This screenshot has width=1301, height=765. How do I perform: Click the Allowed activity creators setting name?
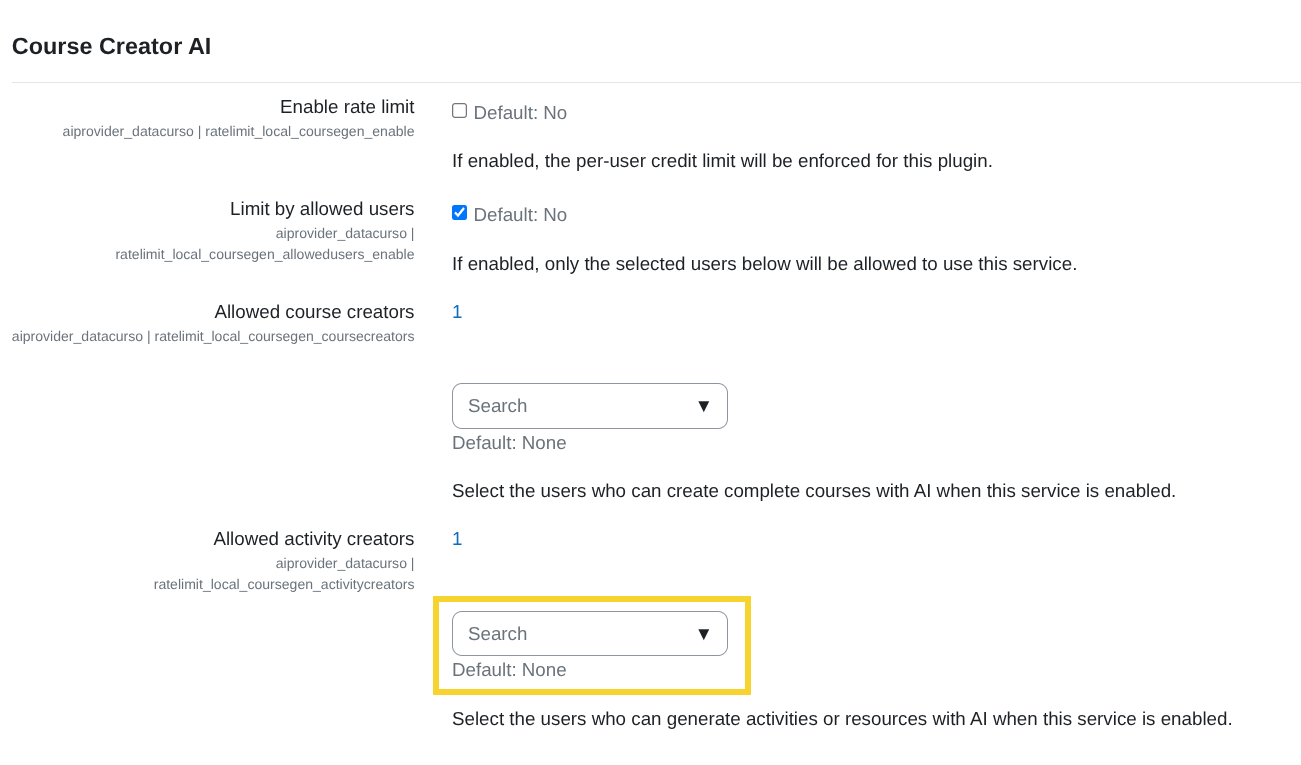(x=313, y=538)
